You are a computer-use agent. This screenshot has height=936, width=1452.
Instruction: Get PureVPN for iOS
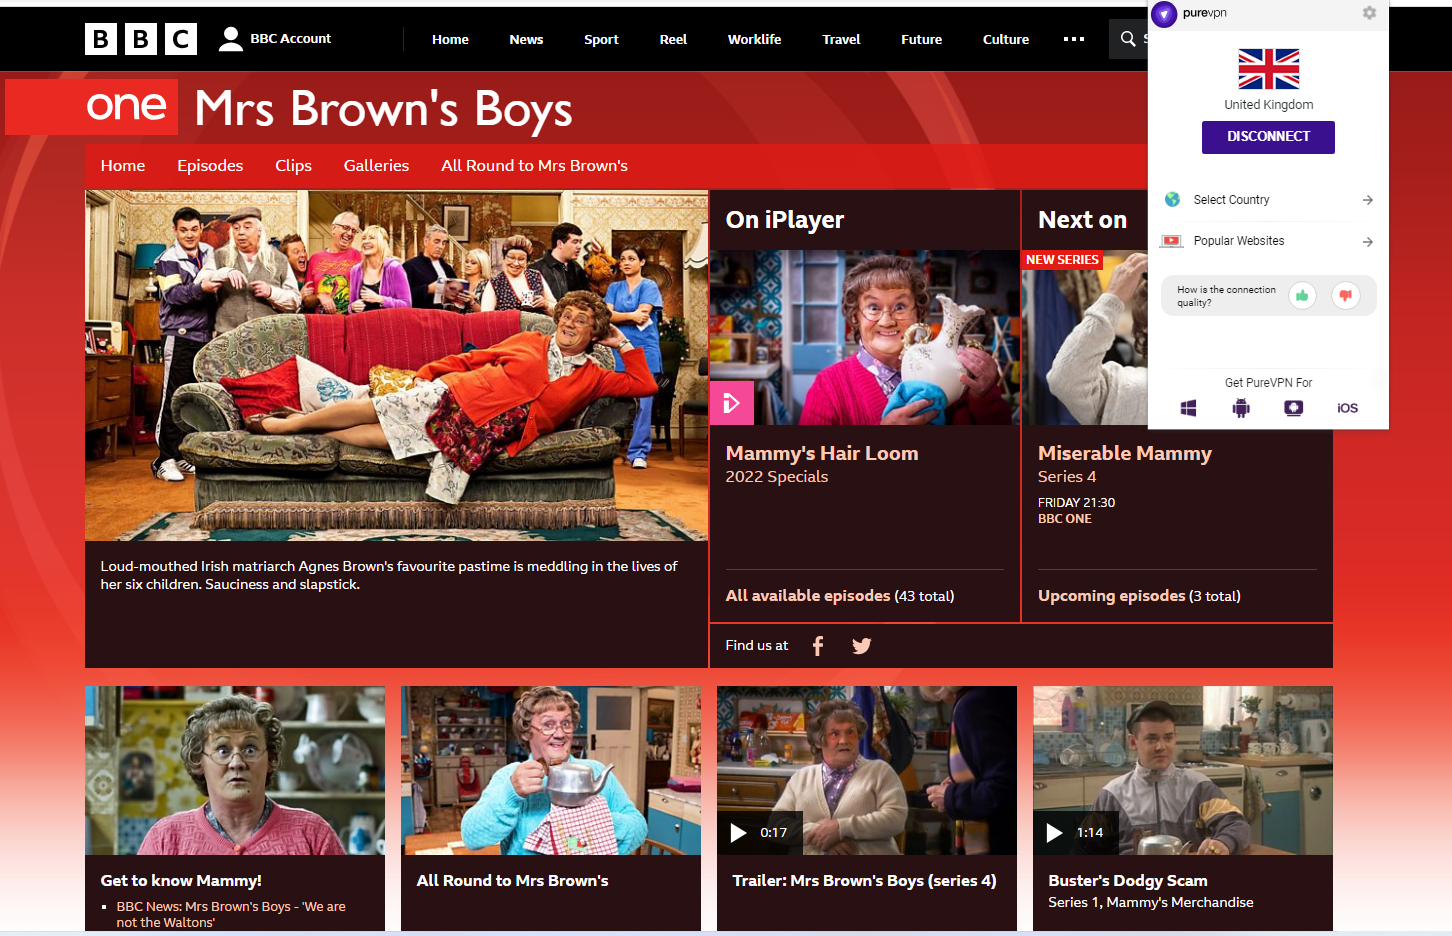pos(1347,408)
